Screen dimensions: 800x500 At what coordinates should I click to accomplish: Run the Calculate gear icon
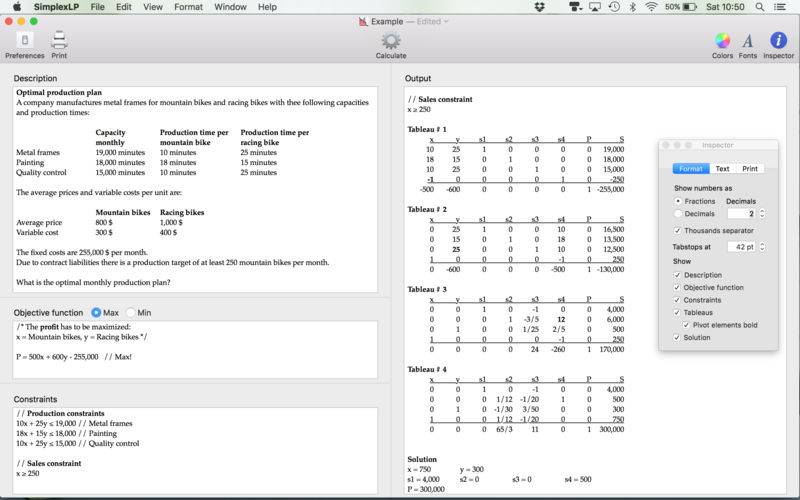pos(391,41)
